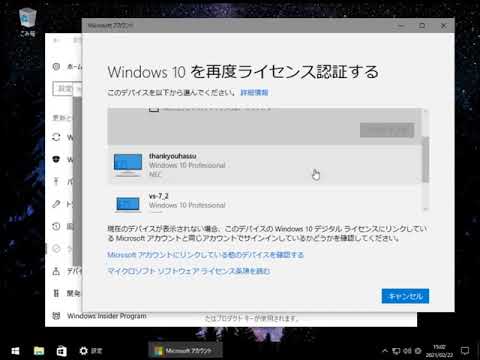This screenshot has width=480, height=360.
Task: Click the troubleshoot wrench icon in the Settings sidebar
Action: pyautogui.click(x=56, y=204)
